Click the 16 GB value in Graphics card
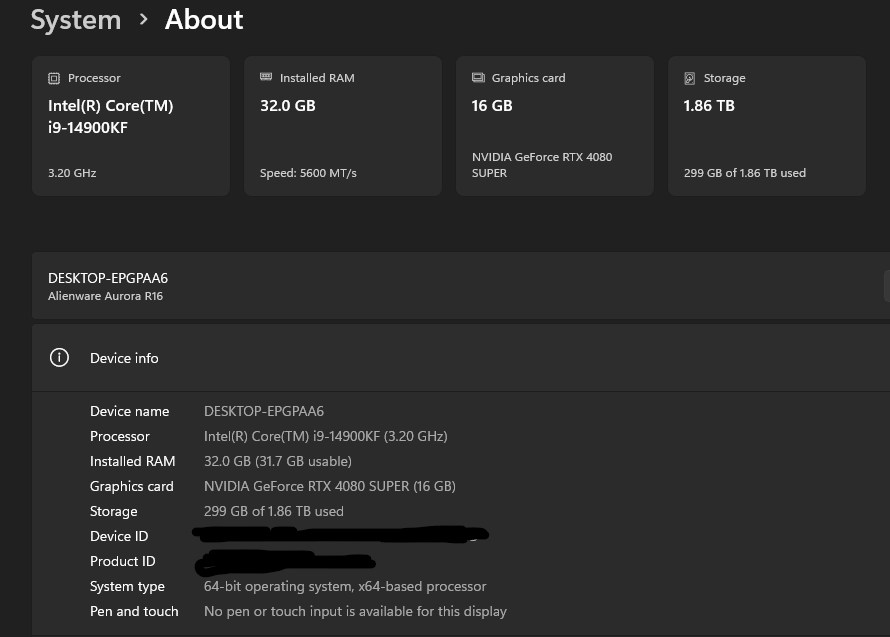 492,106
